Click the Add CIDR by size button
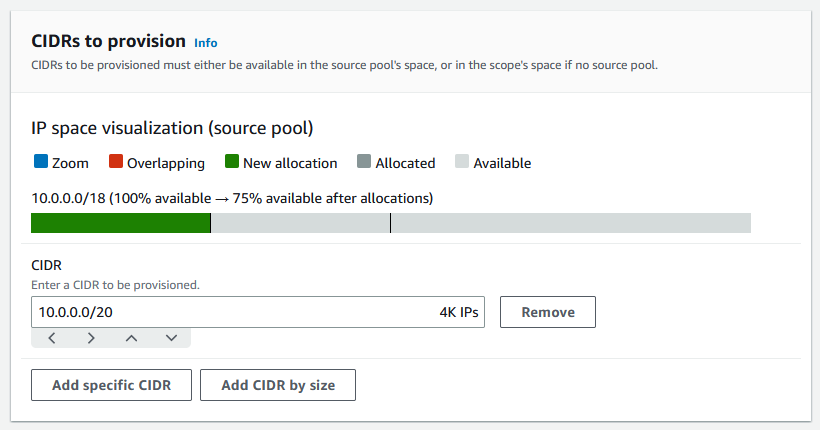820x430 pixels. [278, 385]
